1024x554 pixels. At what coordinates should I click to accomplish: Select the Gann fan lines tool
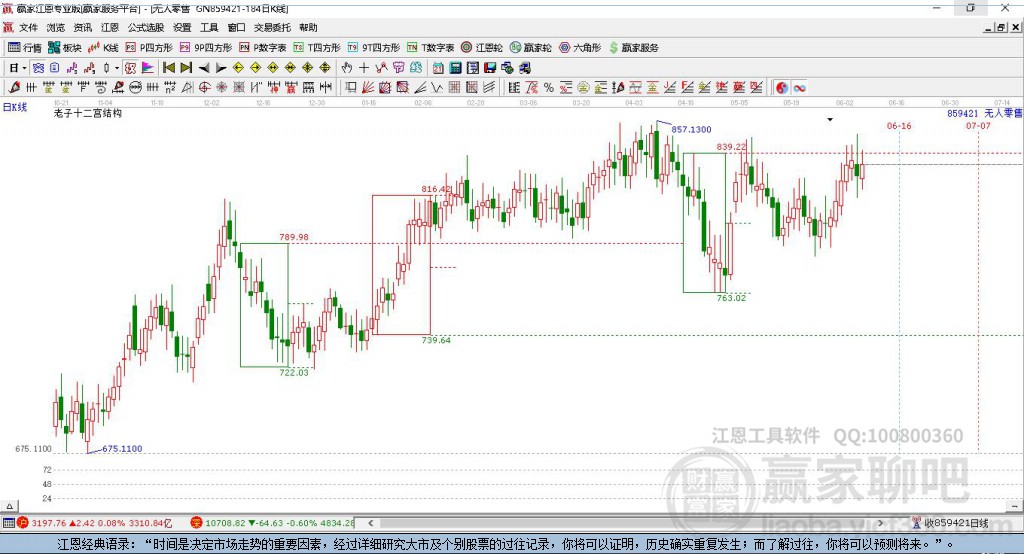tap(369, 88)
